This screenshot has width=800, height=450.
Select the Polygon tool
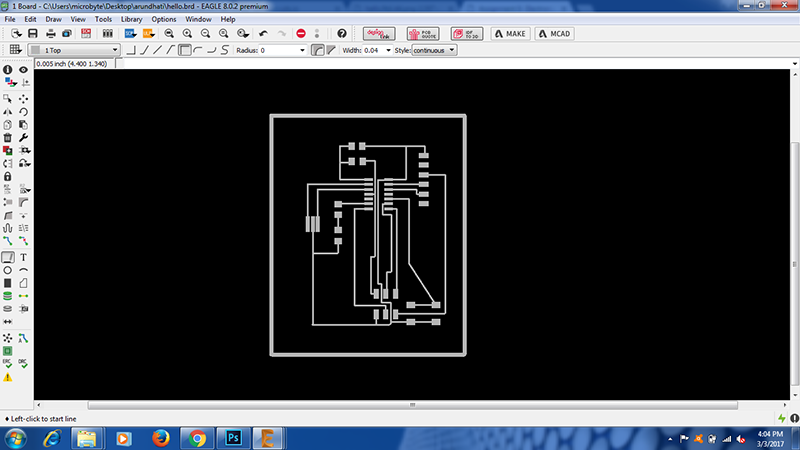[x=23, y=283]
